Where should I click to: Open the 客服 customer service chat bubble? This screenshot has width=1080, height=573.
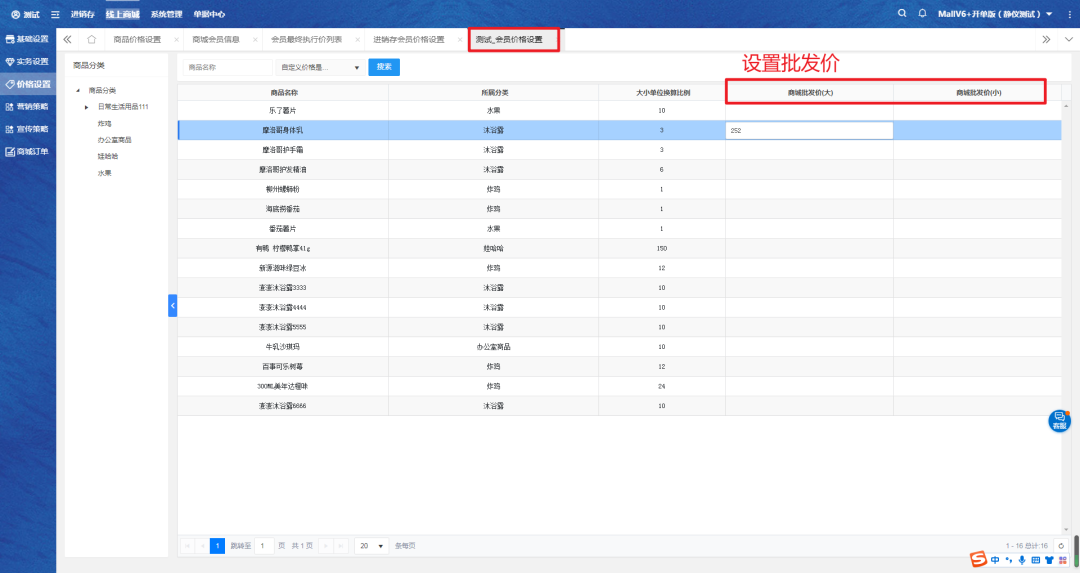click(x=1059, y=421)
